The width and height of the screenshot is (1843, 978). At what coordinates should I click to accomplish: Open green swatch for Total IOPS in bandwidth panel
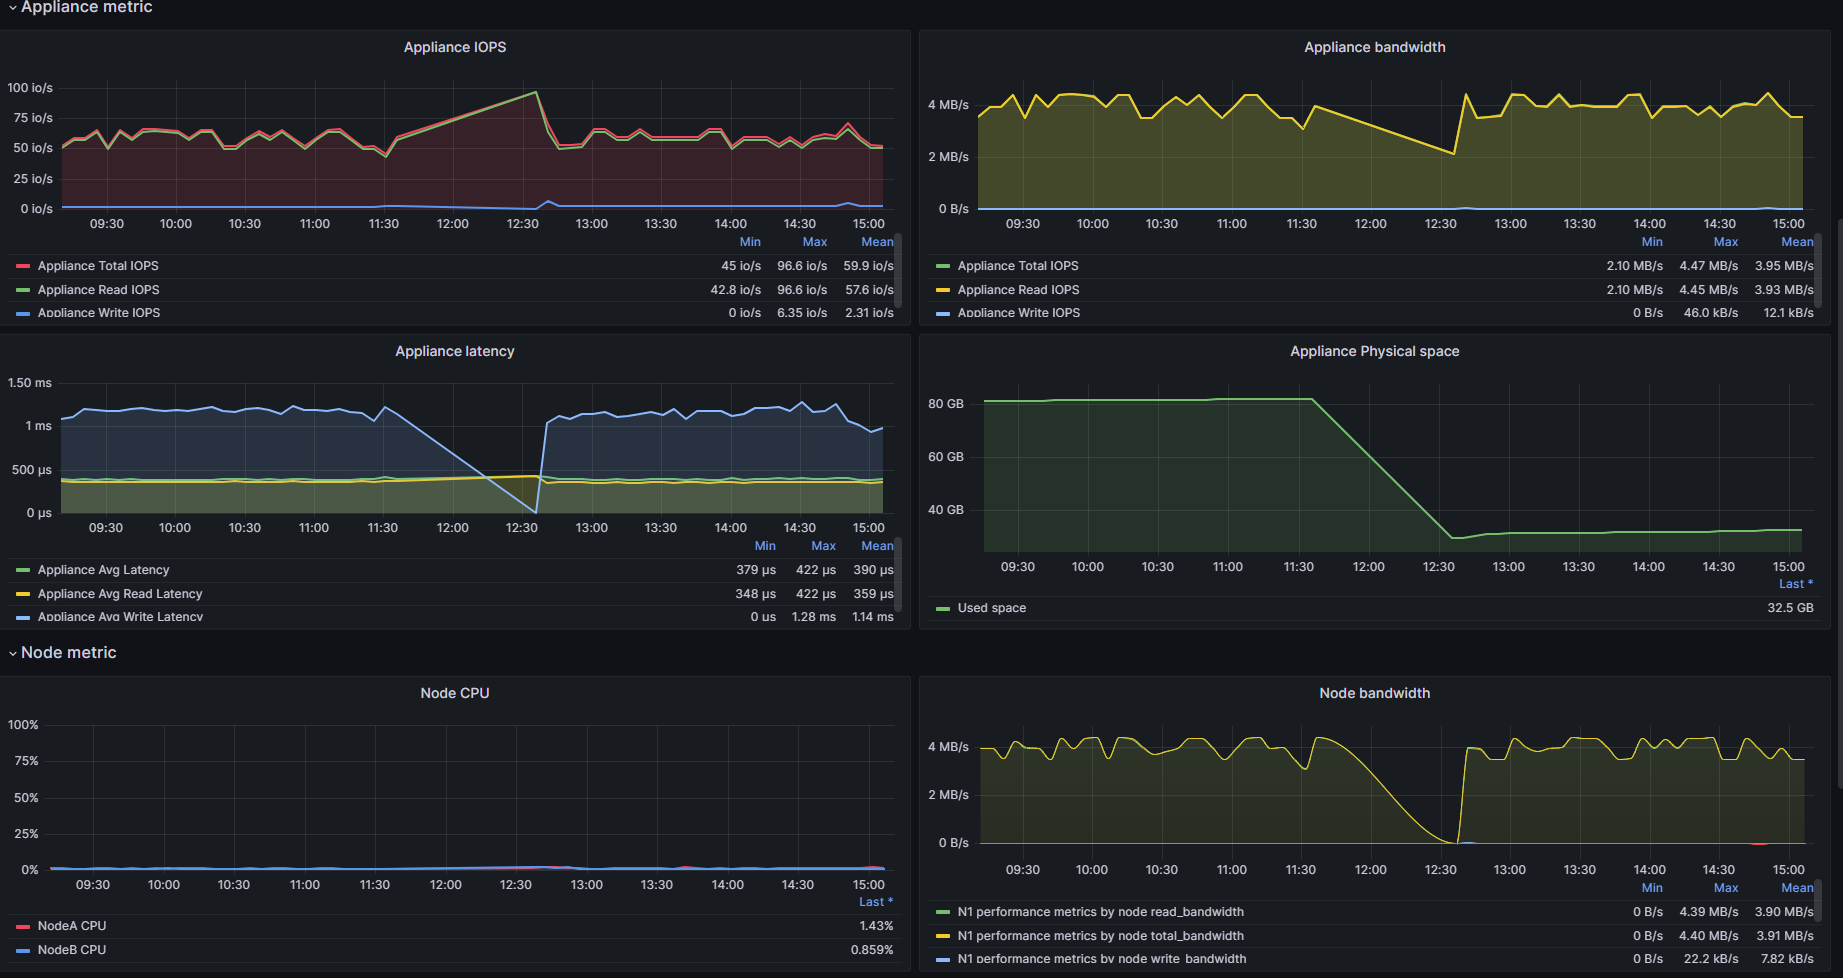click(943, 266)
